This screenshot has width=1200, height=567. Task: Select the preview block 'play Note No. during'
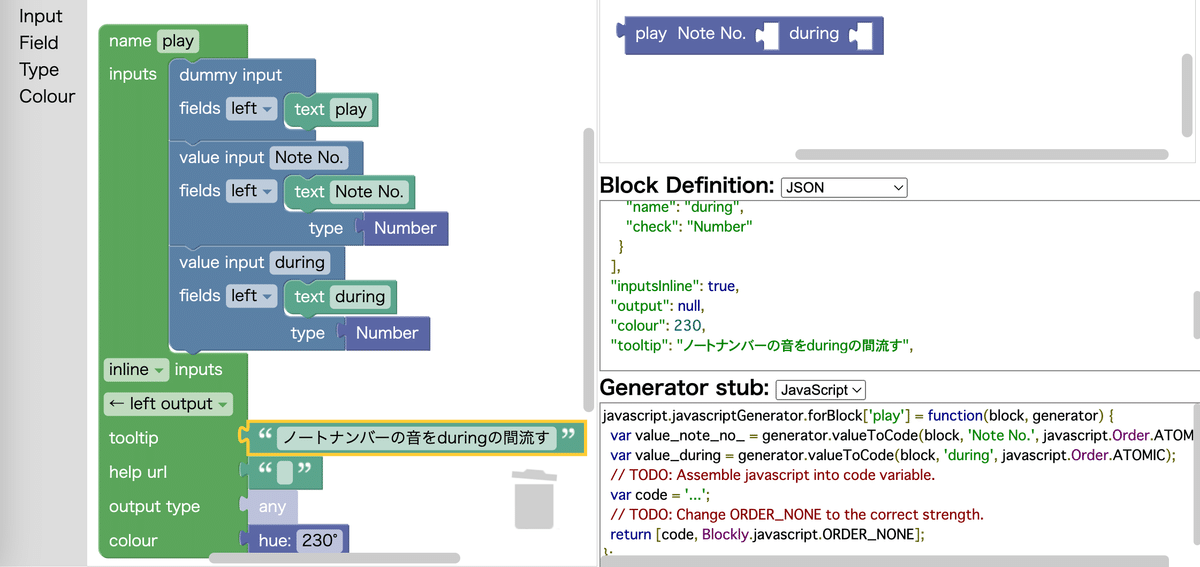tap(749, 33)
